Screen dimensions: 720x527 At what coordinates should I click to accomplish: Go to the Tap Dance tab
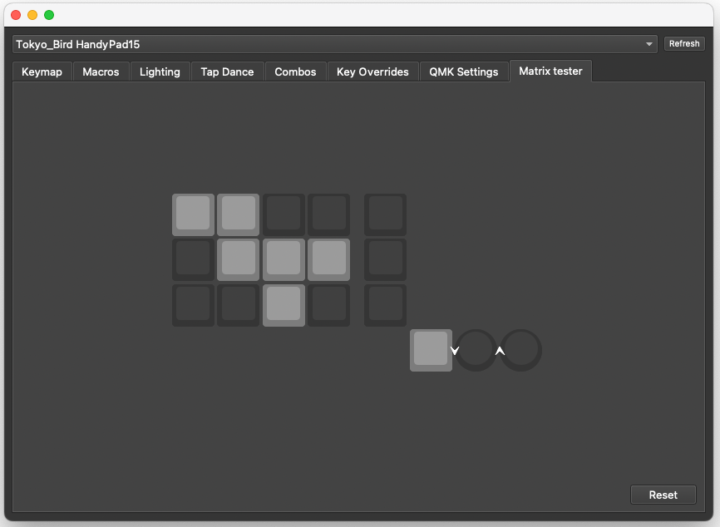(x=227, y=72)
